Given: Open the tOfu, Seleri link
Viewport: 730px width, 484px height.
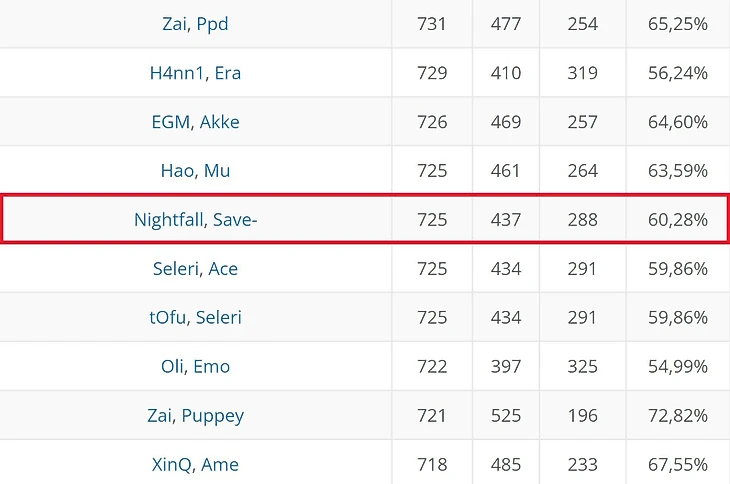Looking at the screenshot, I should click(195, 318).
